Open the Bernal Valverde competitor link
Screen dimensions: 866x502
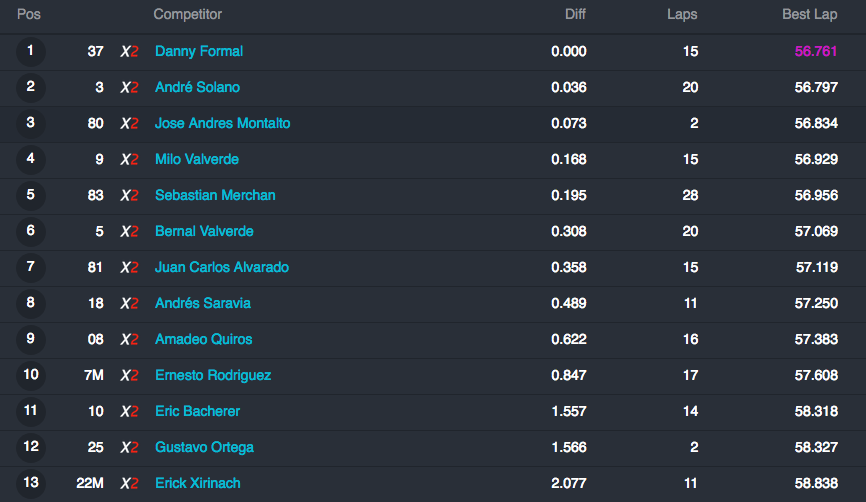(204, 231)
